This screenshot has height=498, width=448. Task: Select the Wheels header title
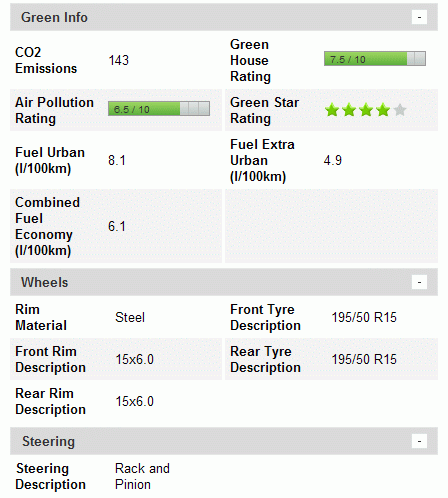45,282
